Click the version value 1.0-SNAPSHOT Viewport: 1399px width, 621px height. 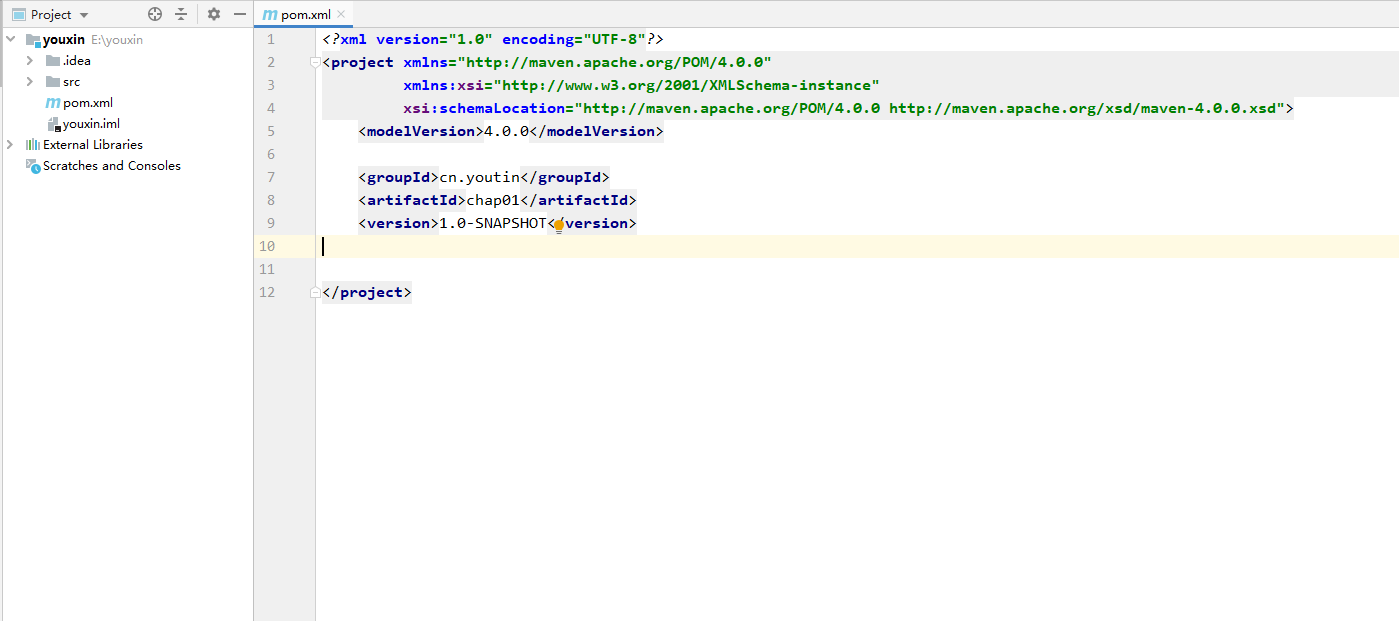pyautogui.click(x=493, y=223)
